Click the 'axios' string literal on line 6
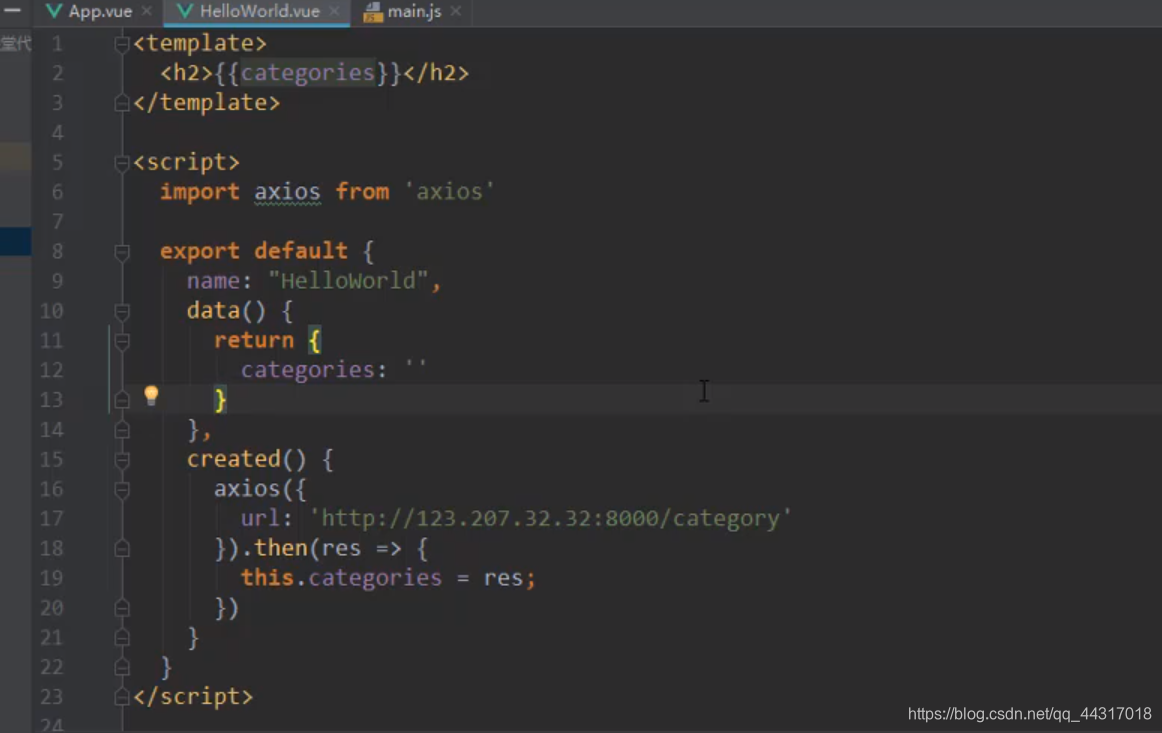Viewport: 1162px width, 733px height. pyautogui.click(x=449, y=192)
